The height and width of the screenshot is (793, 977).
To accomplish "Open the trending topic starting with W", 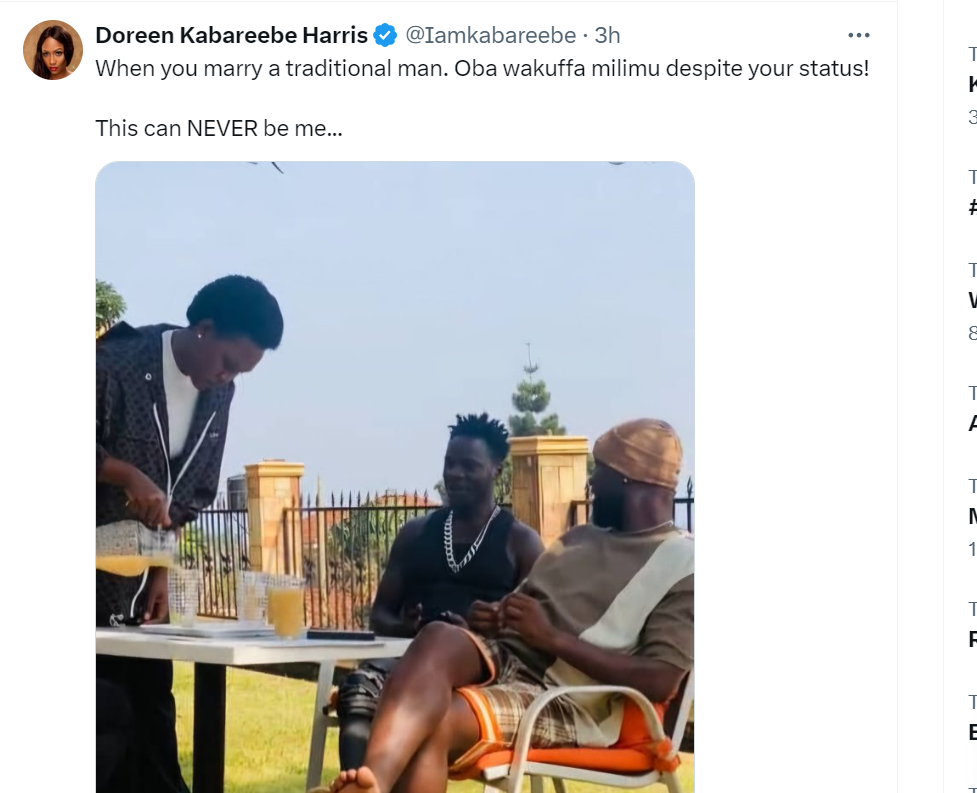I will 972,300.
